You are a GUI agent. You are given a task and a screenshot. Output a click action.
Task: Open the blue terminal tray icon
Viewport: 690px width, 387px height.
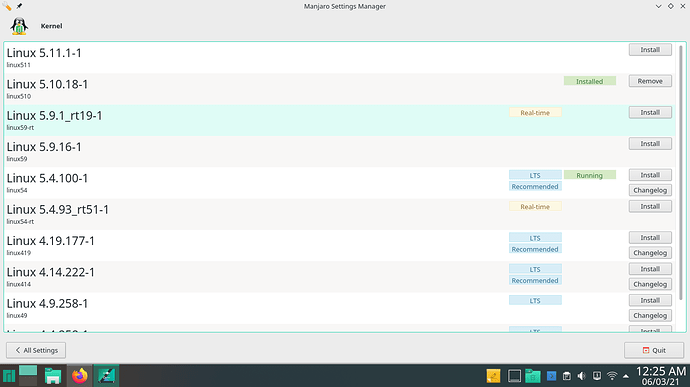coord(551,376)
